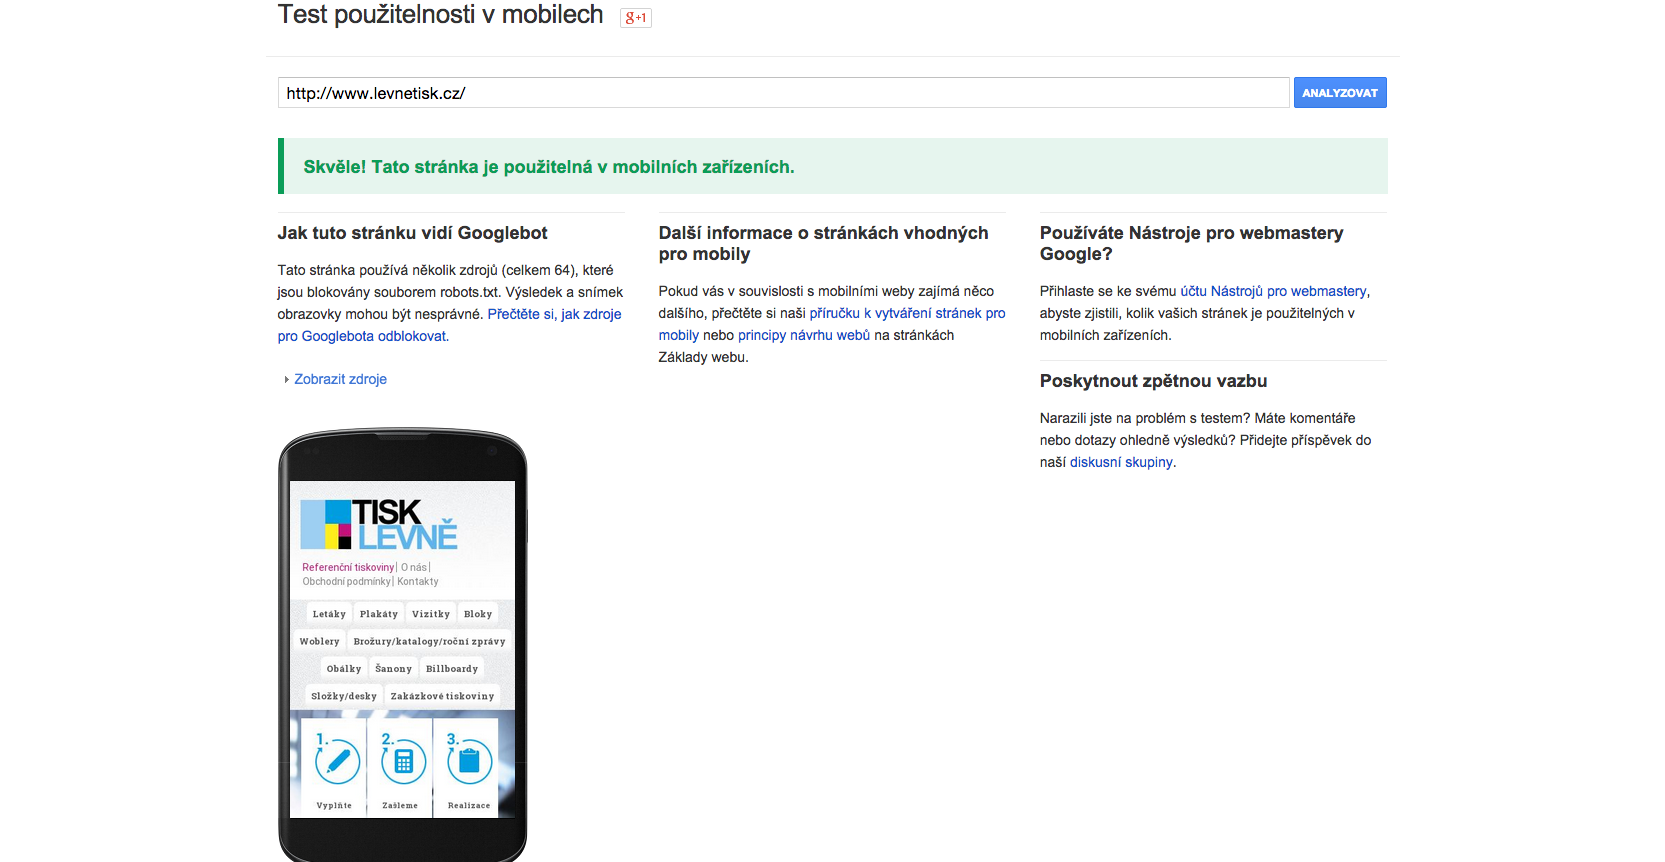The width and height of the screenshot is (1665, 862).
Task: Select Plakáty in the phone preview menu
Action: pos(379,614)
